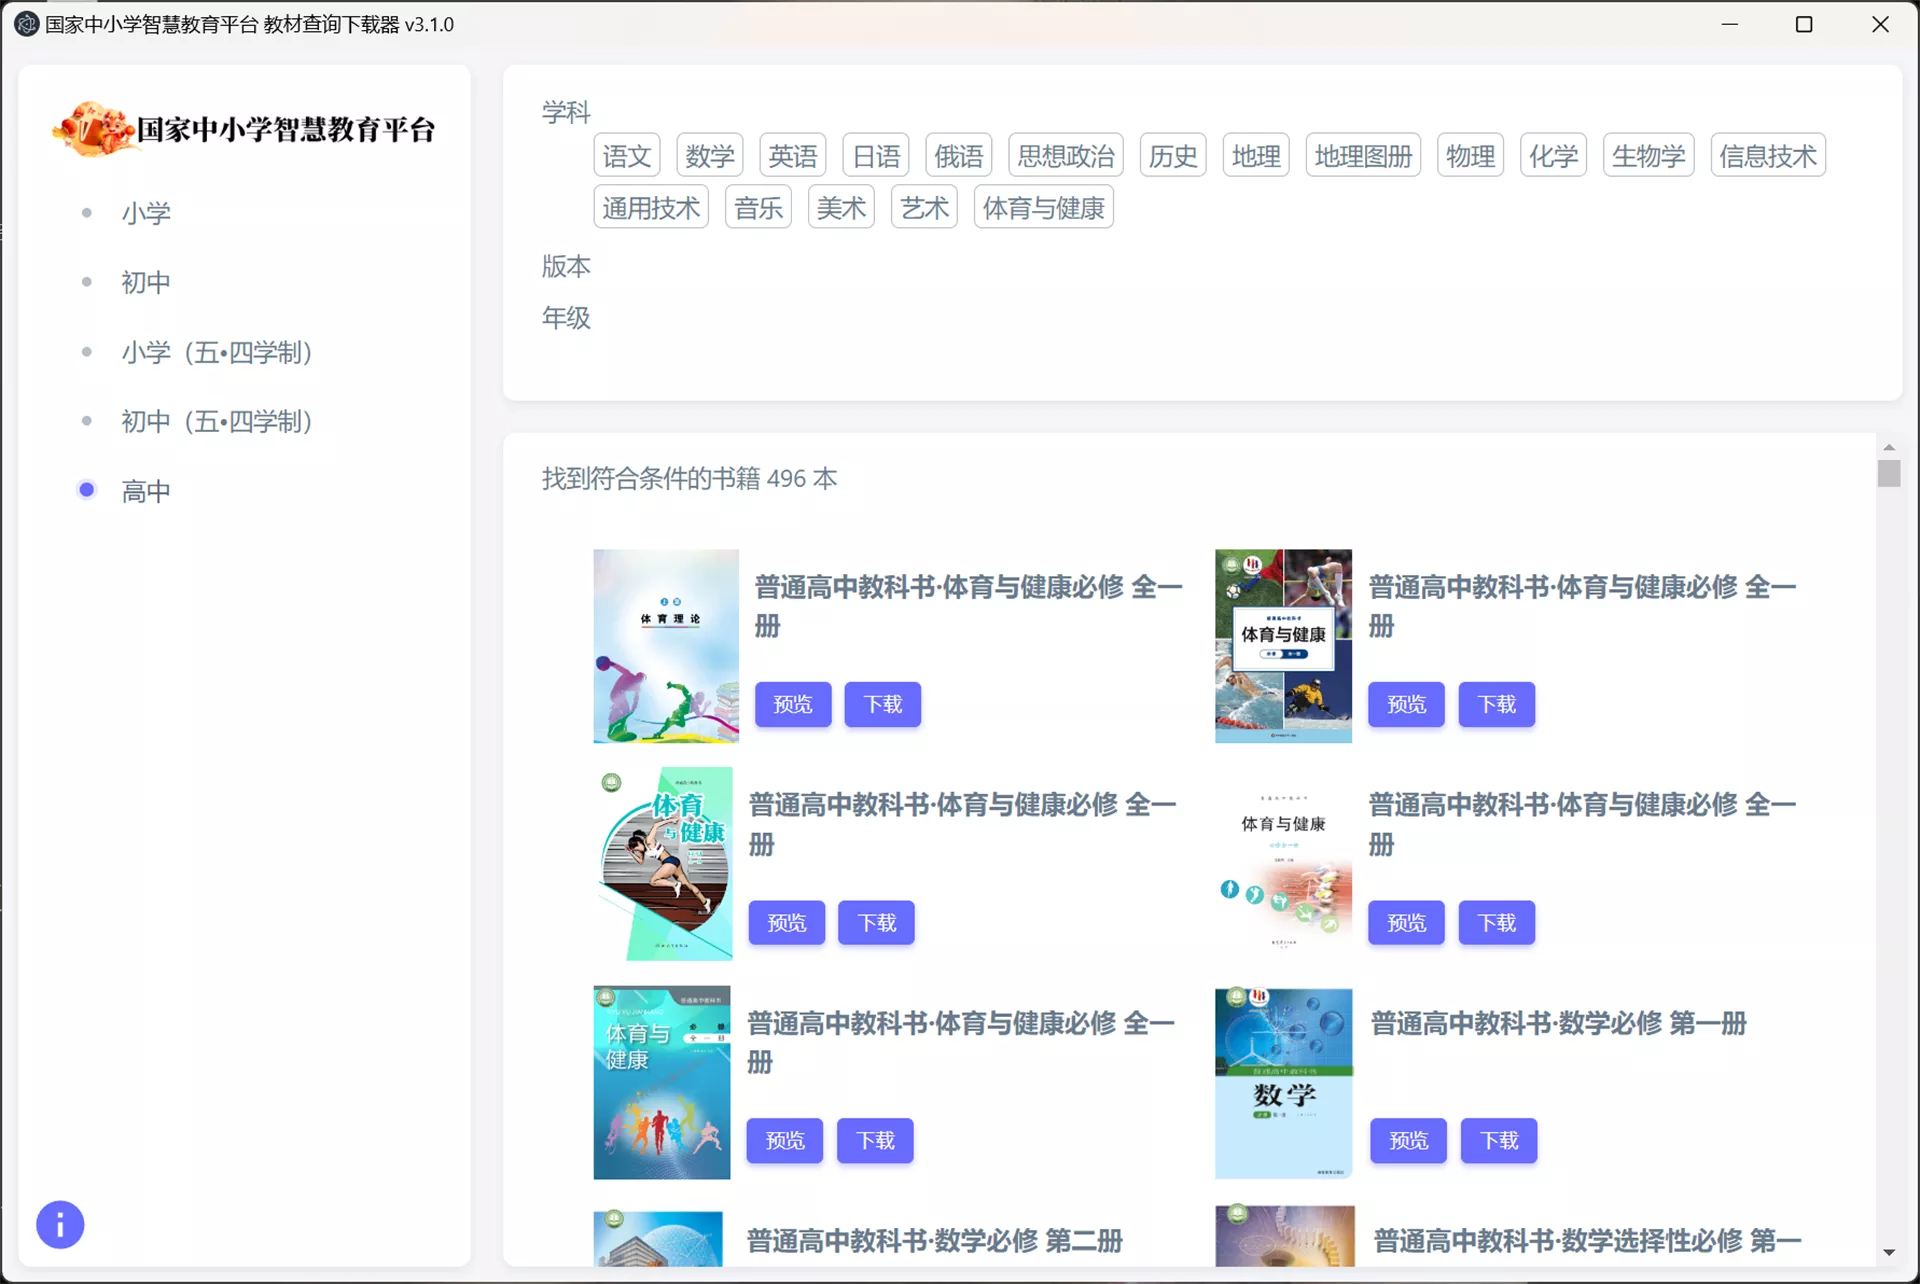Click the info icon at bottom left
1920x1284 pixels.
tap(60, 1224)
